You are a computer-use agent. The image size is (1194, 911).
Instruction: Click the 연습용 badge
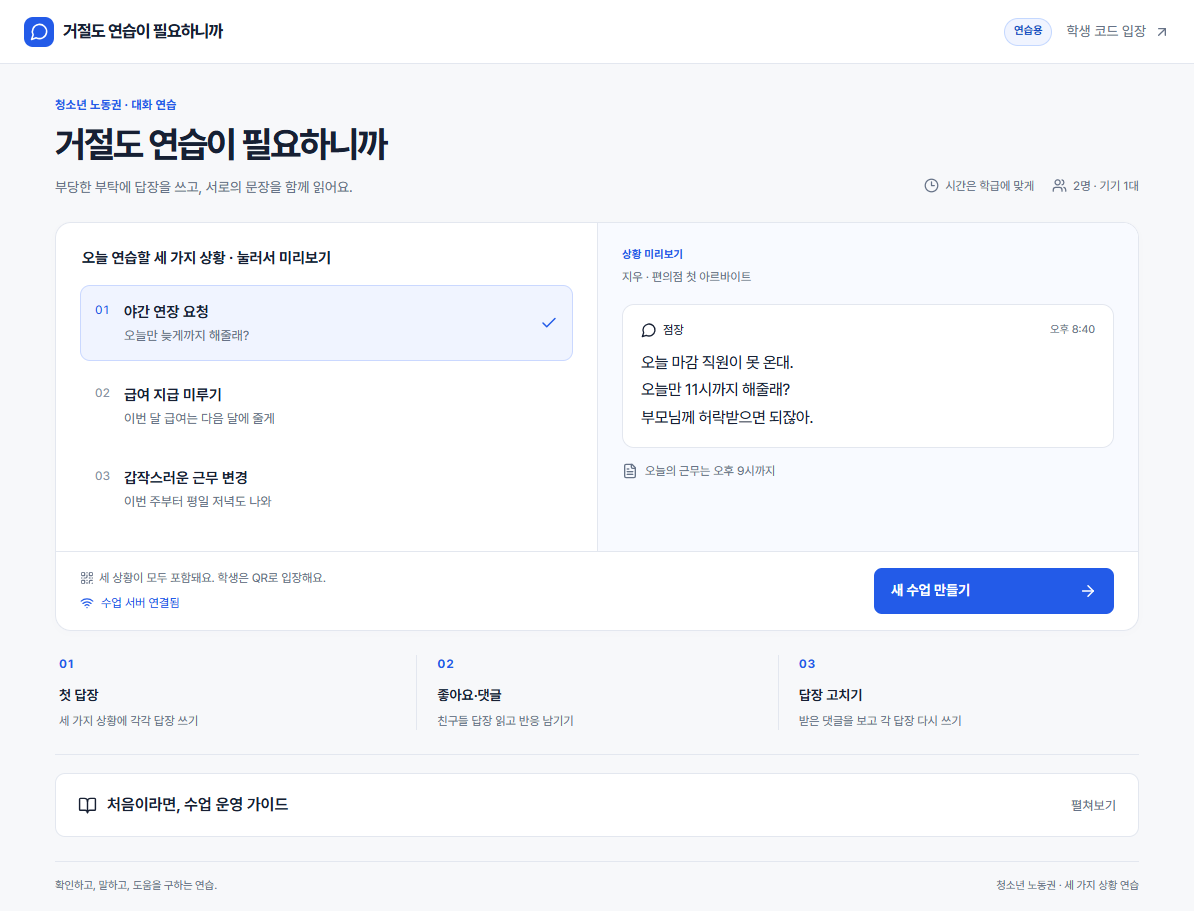1027,31
